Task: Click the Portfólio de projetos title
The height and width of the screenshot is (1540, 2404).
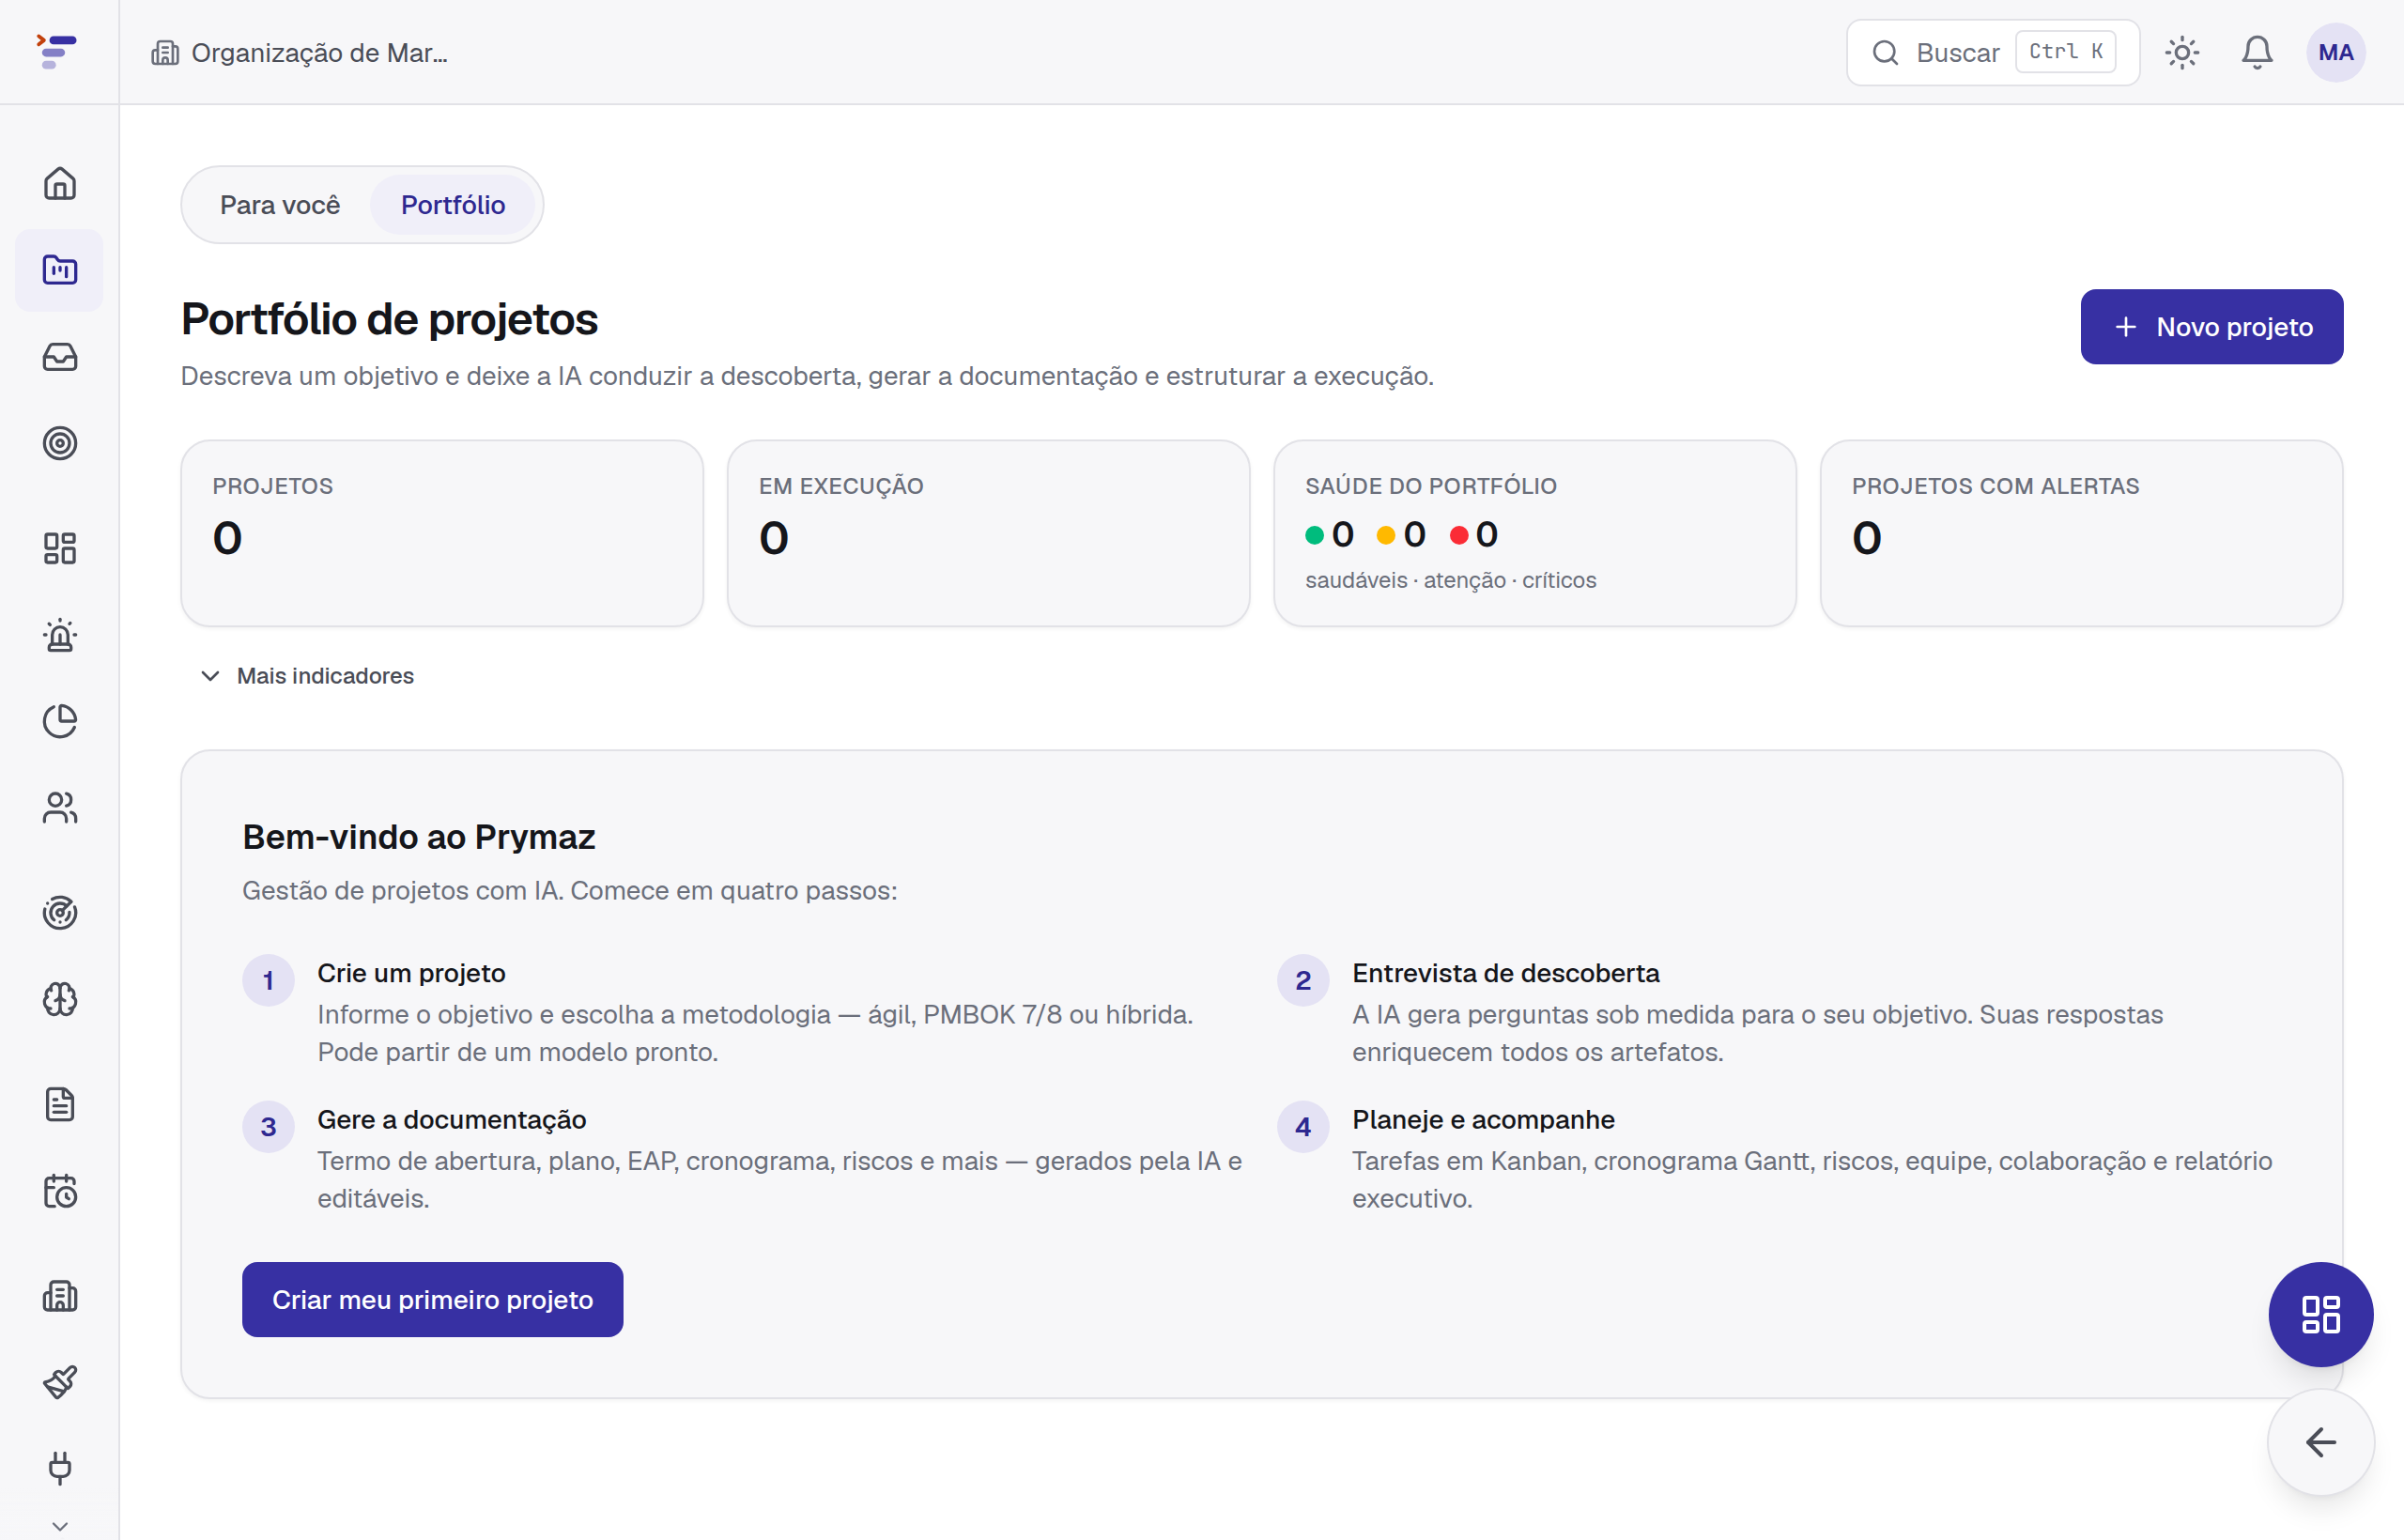Action: click(x=389, y=320)
